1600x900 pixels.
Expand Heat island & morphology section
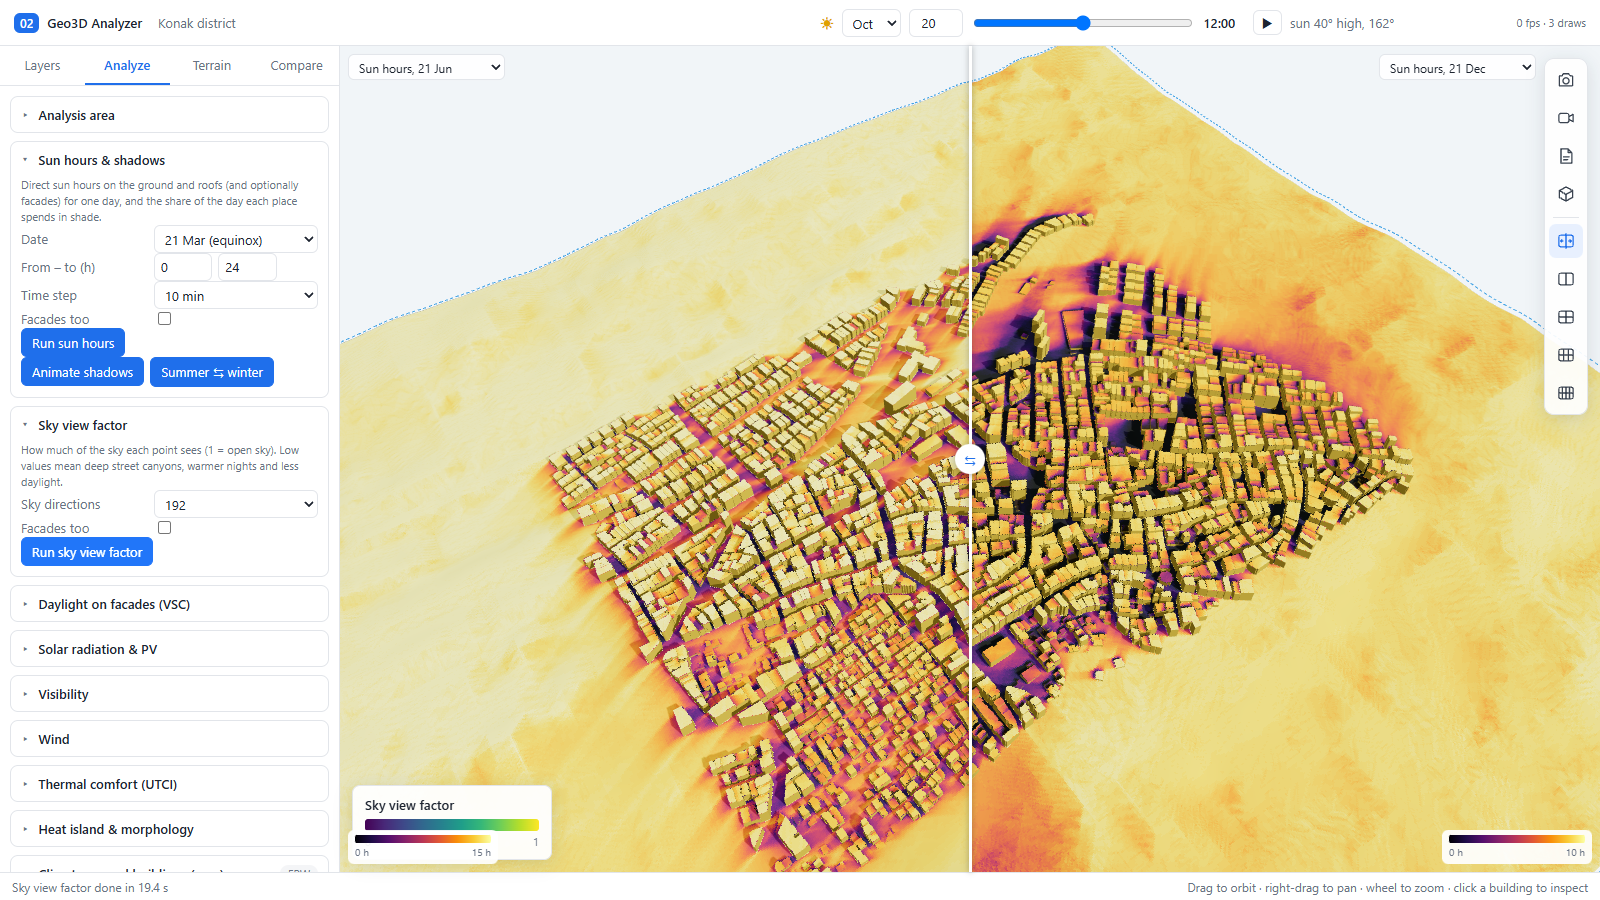coord(169,829)
